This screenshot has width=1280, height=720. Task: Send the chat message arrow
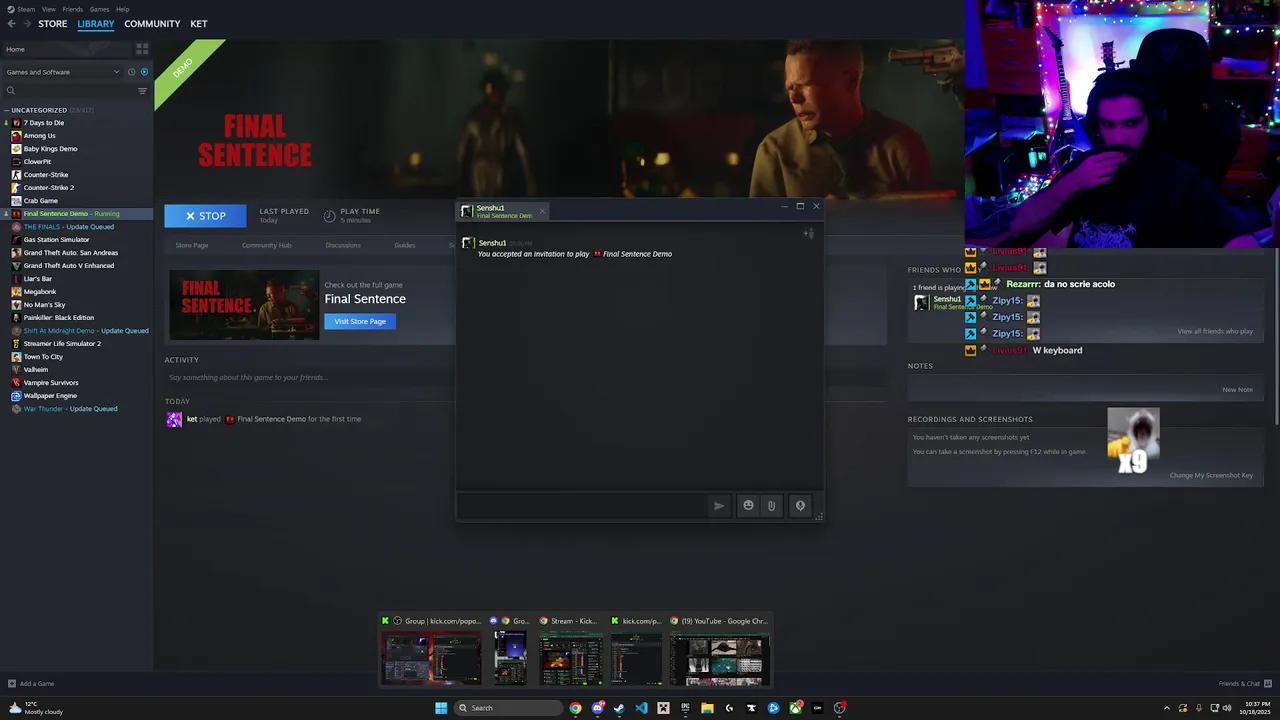click(x=718, y=506)
